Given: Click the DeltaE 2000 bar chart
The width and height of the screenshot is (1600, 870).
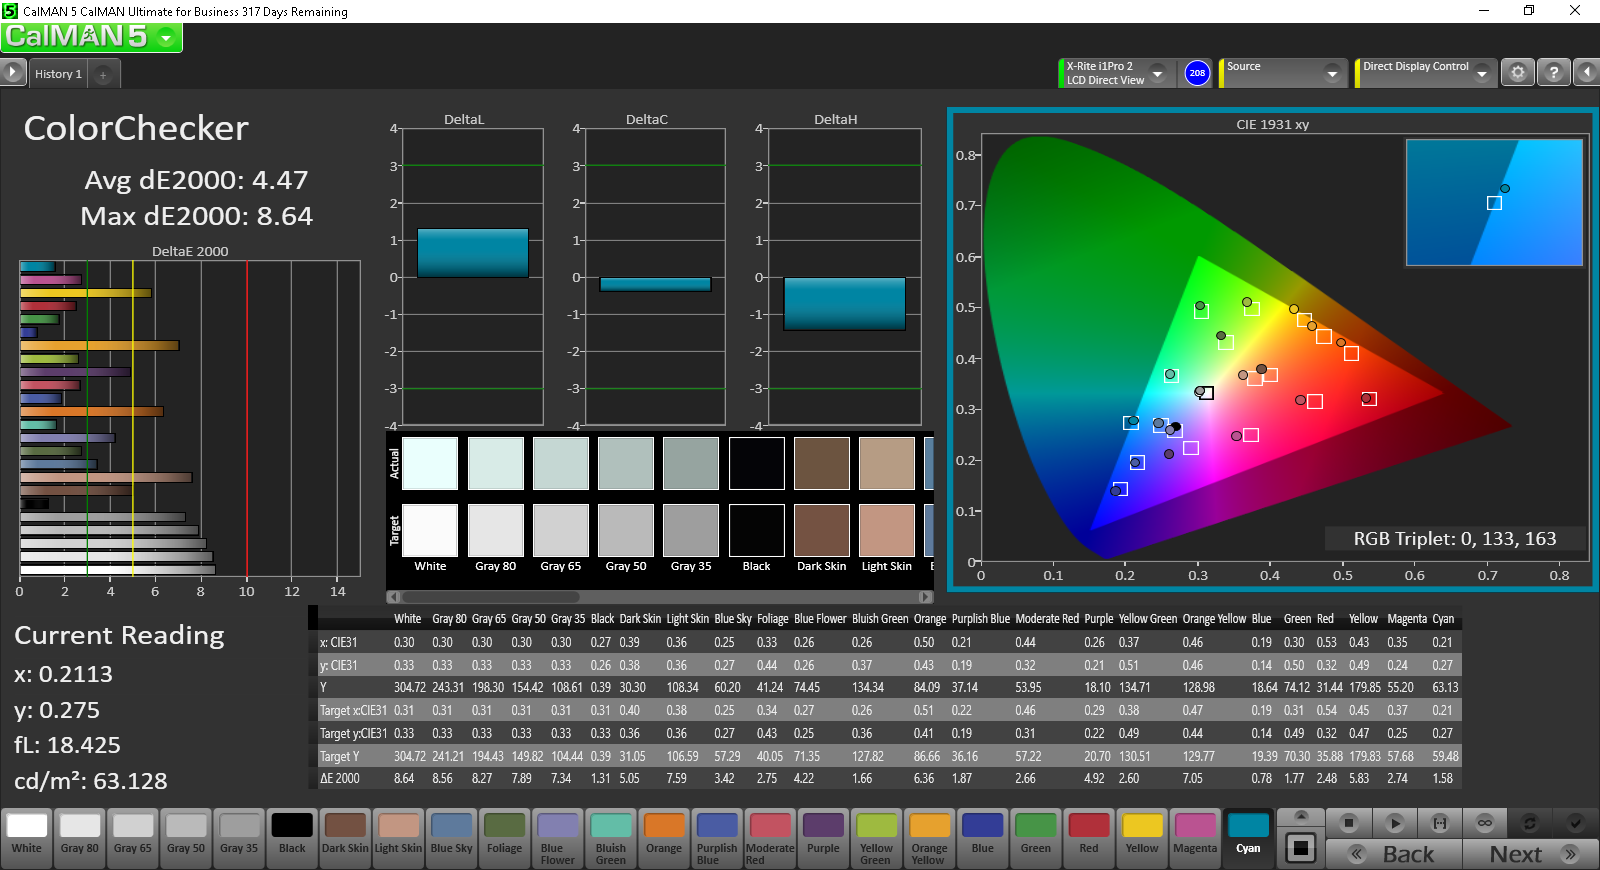Looking at the screenshot, I should click(190, 418).
